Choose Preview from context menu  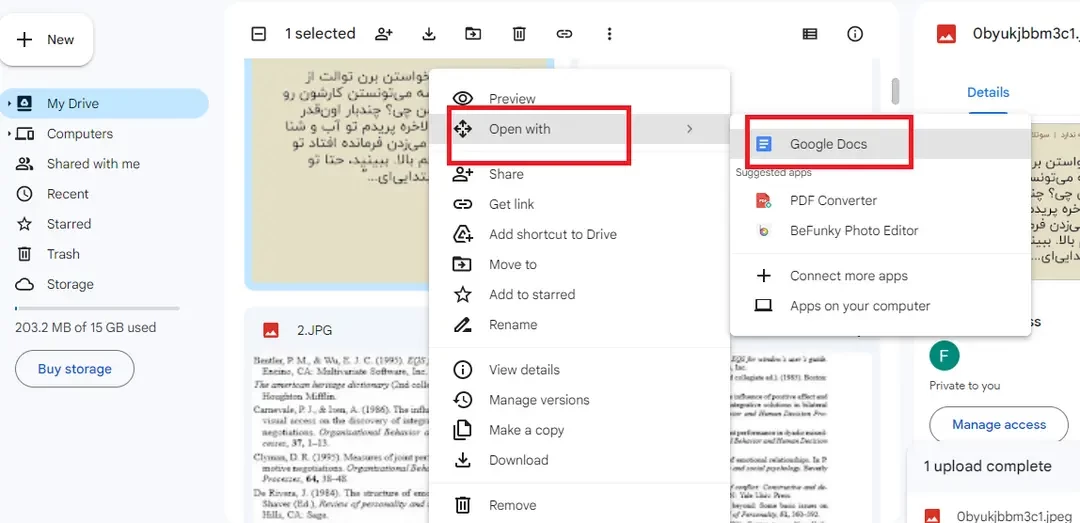click(x=579, y=99)
